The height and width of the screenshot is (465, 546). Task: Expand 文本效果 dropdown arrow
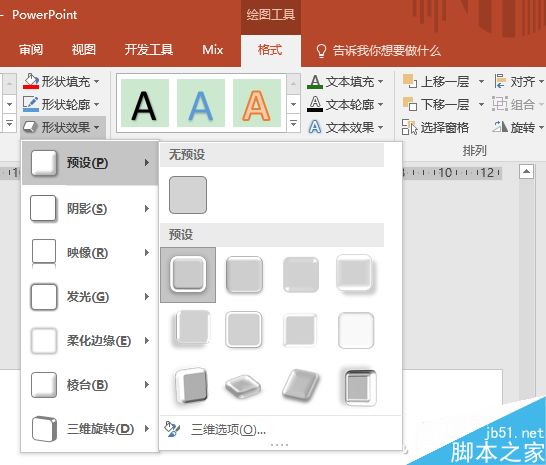tap(381, 128)
